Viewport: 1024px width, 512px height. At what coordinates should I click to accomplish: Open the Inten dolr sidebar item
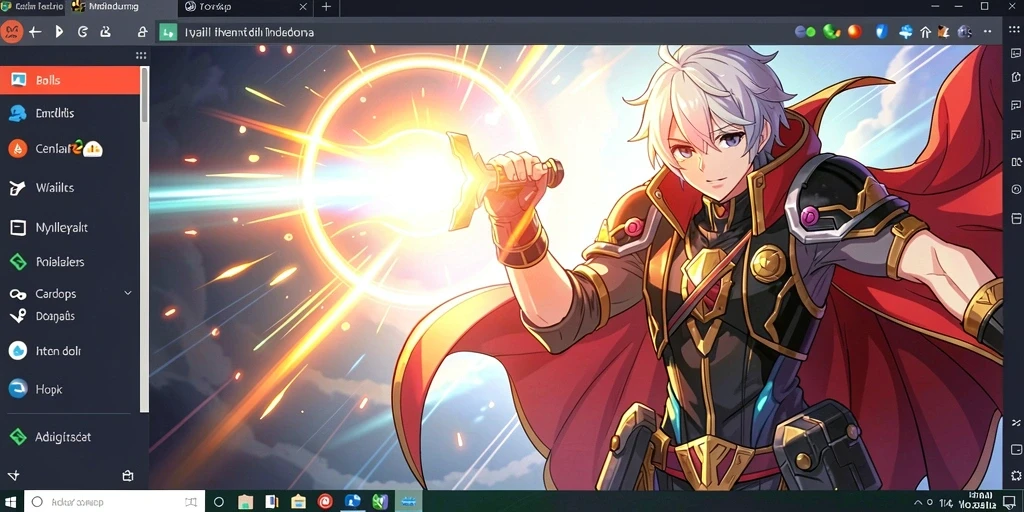point(70,351)
